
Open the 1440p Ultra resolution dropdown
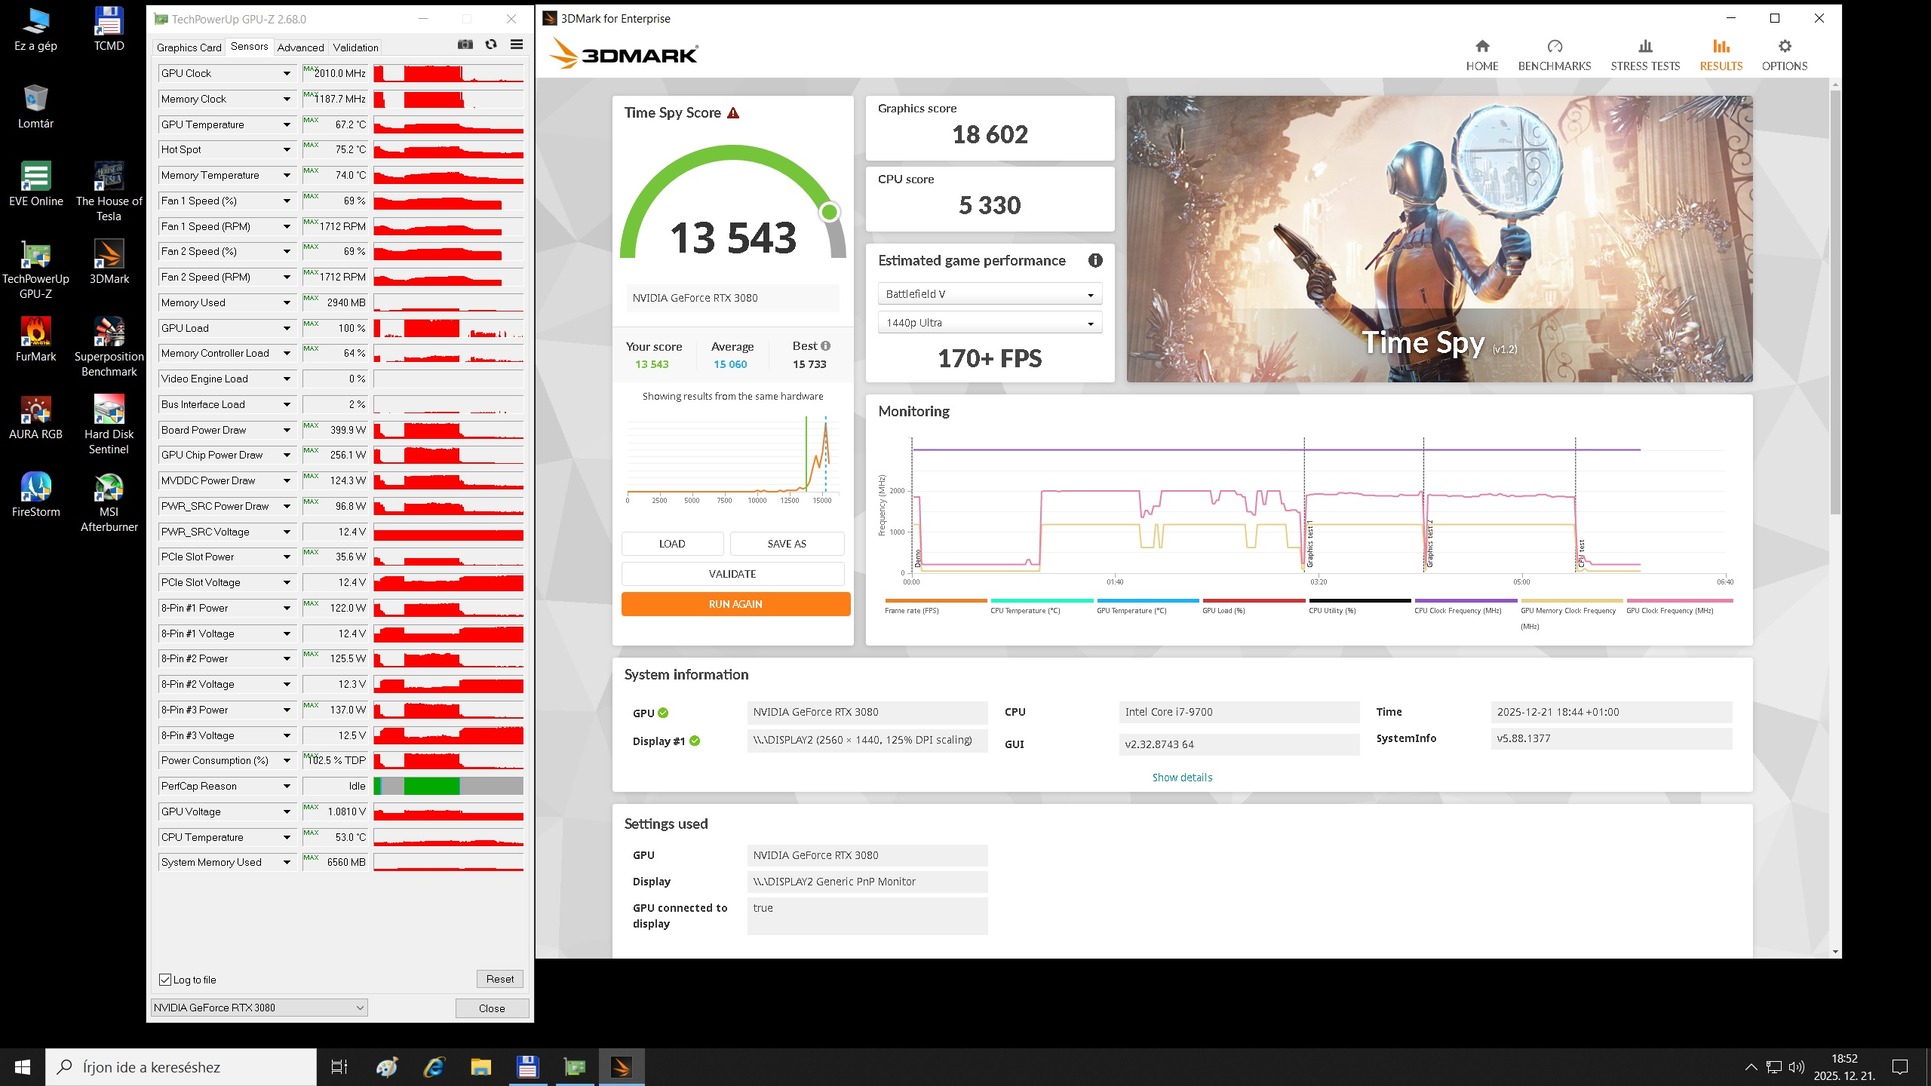coord(988,323)
